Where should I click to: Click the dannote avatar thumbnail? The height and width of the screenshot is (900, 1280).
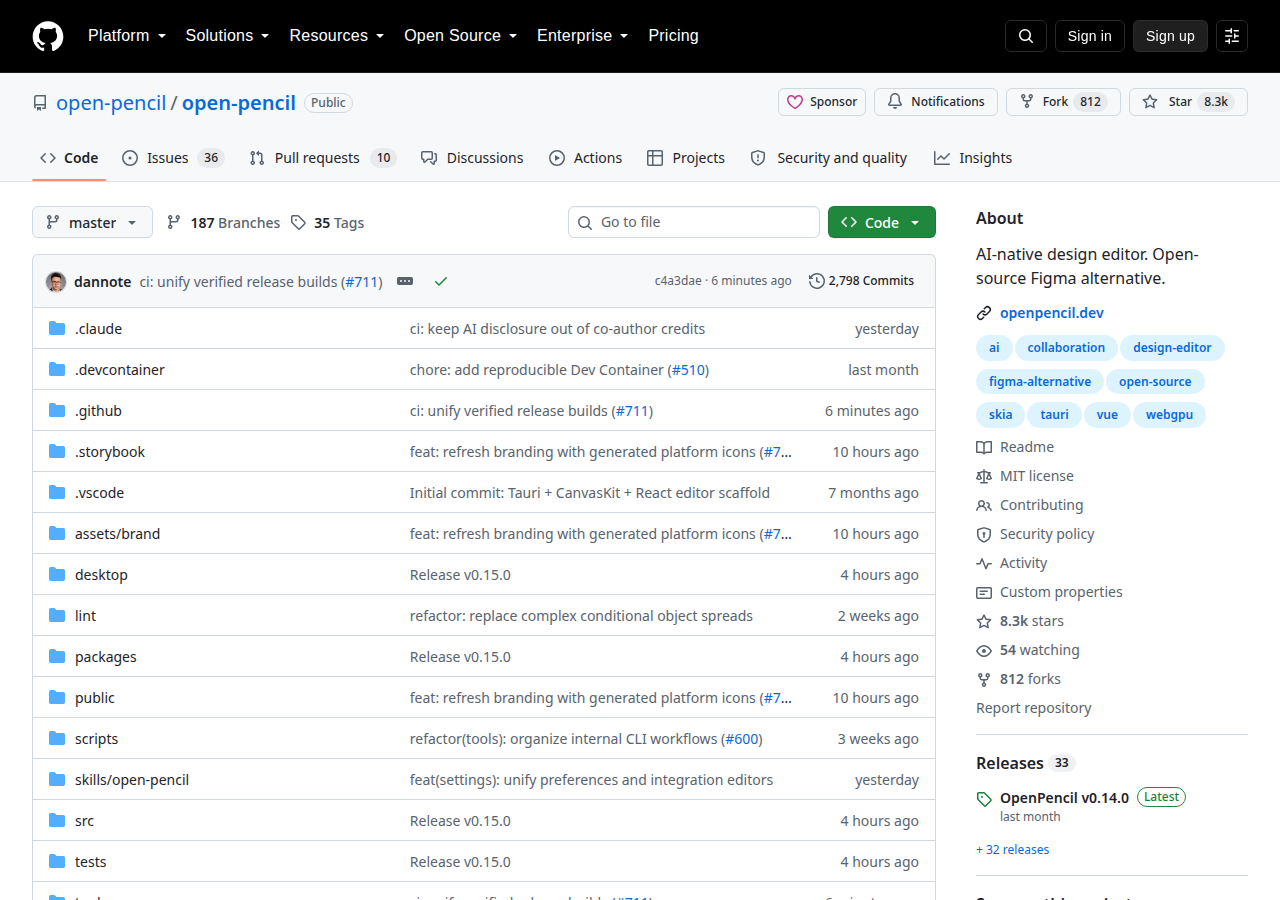pos(56,282)
